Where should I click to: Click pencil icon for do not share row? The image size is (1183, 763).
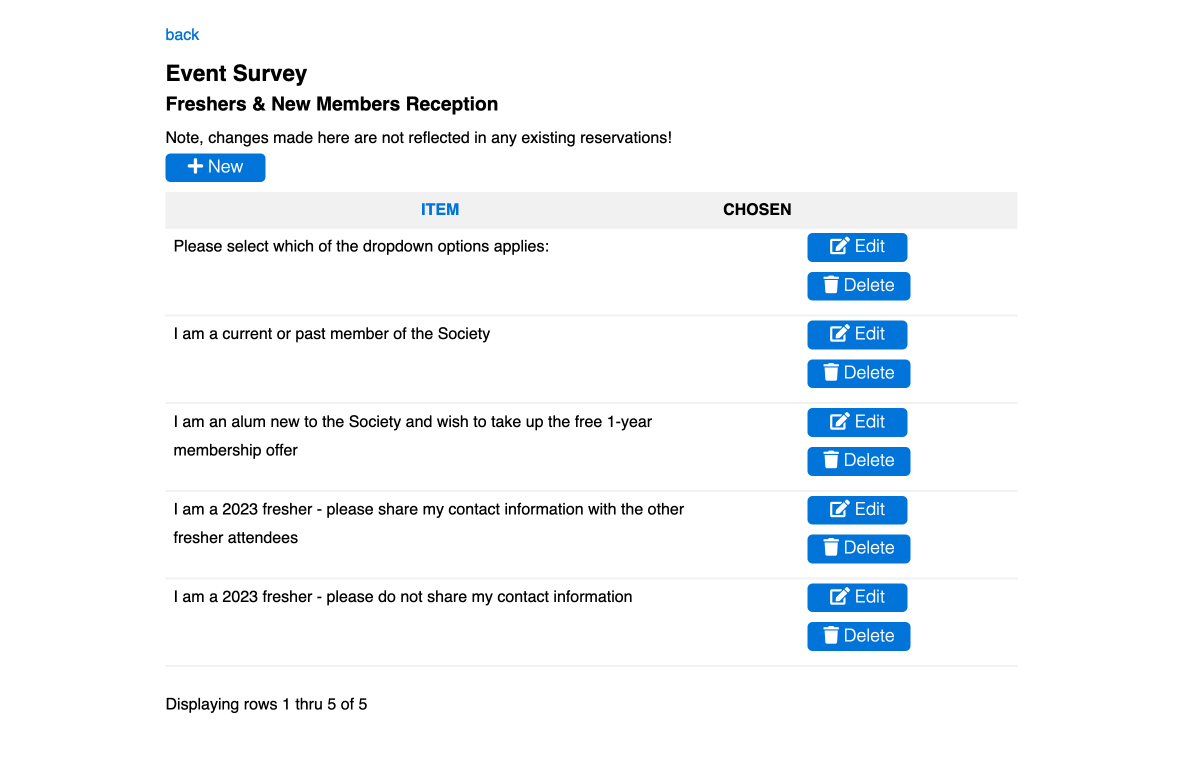840,596
